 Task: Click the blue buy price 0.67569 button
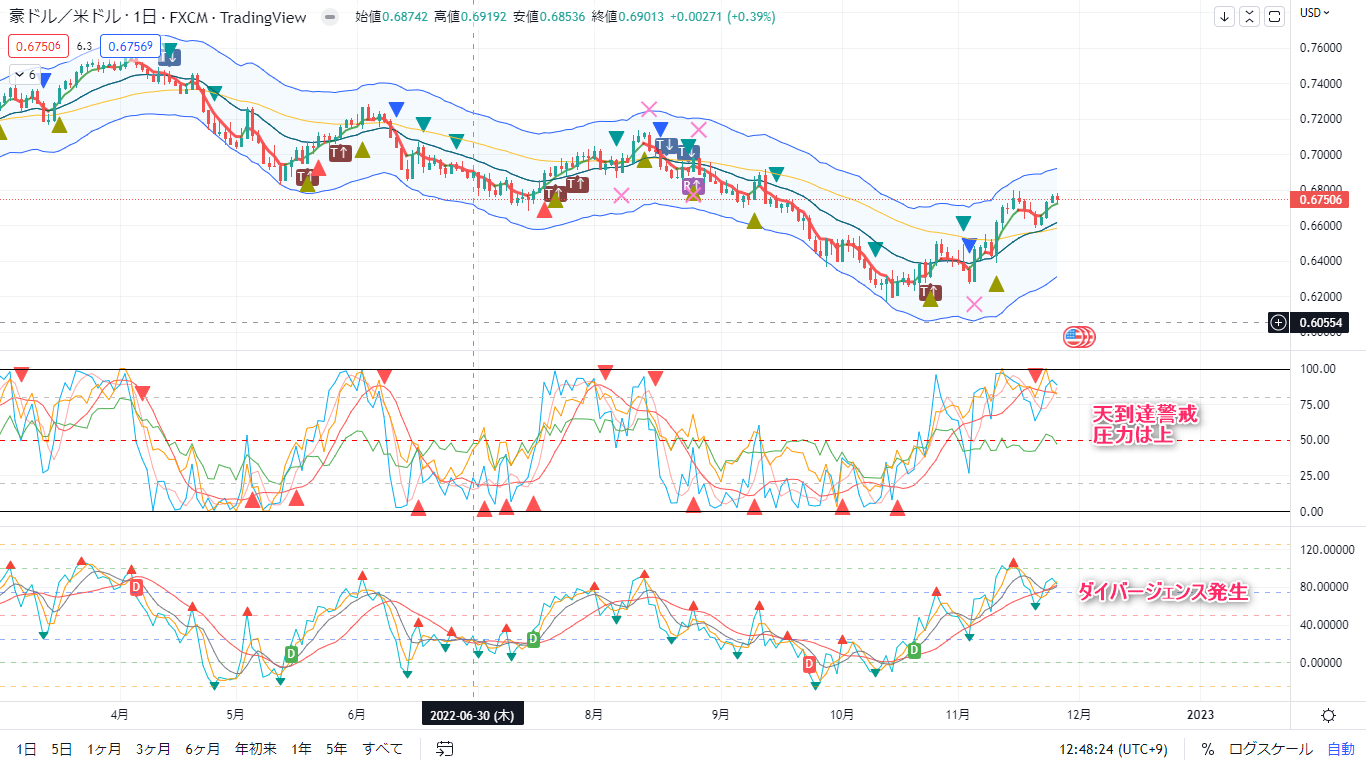point(131,45)
